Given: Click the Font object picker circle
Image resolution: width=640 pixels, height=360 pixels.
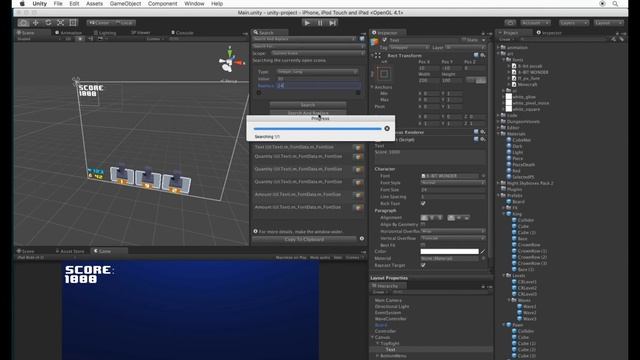Looking at the screenshot, I should point(483,176).
